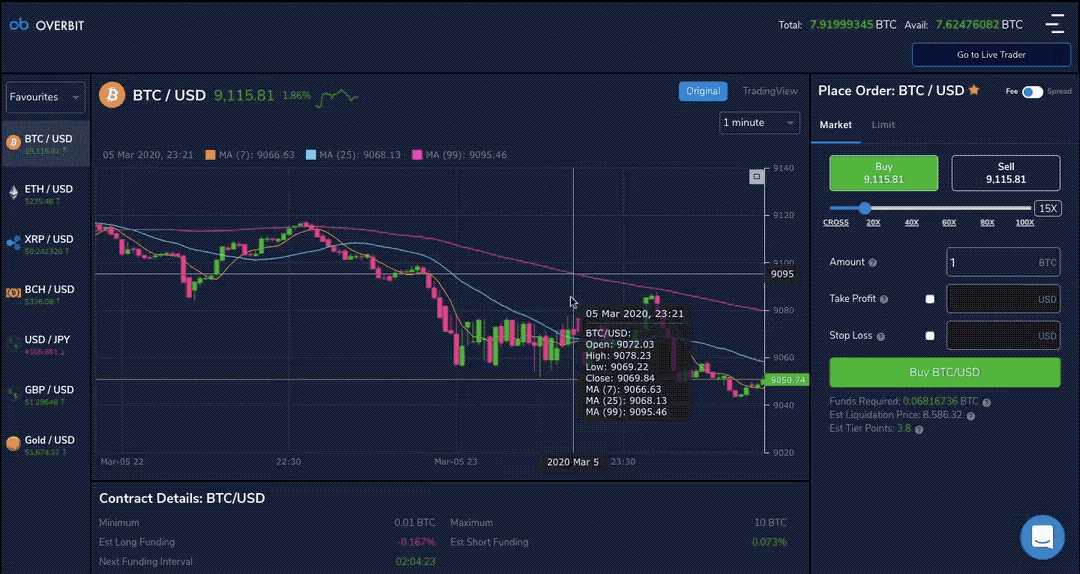This screenshot has width=1080, height=574.
Task: Select BCH / USD in favourites list
Action: click(46, 294)
